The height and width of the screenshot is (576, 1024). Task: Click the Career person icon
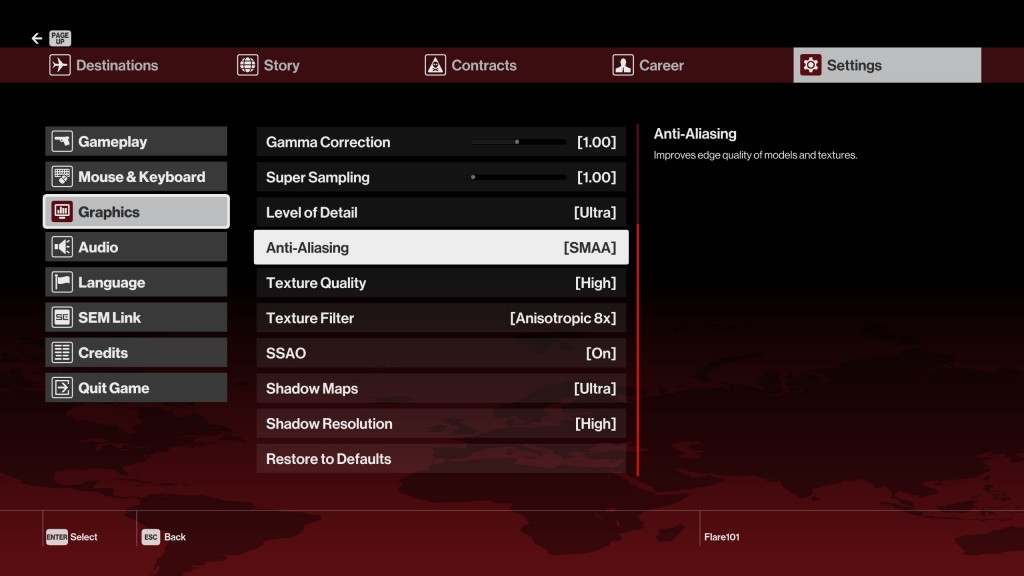click(x=623, y=65)
